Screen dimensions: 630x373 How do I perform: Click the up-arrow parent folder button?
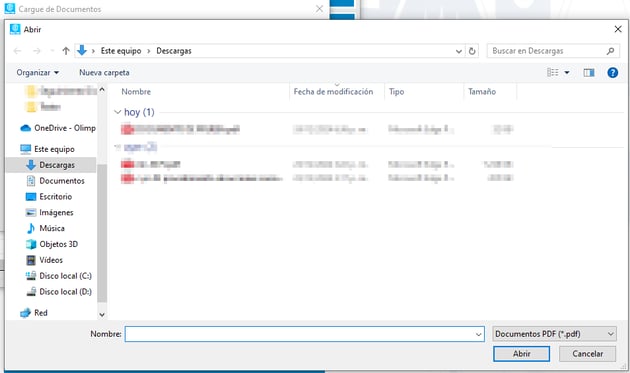[66, 51]
